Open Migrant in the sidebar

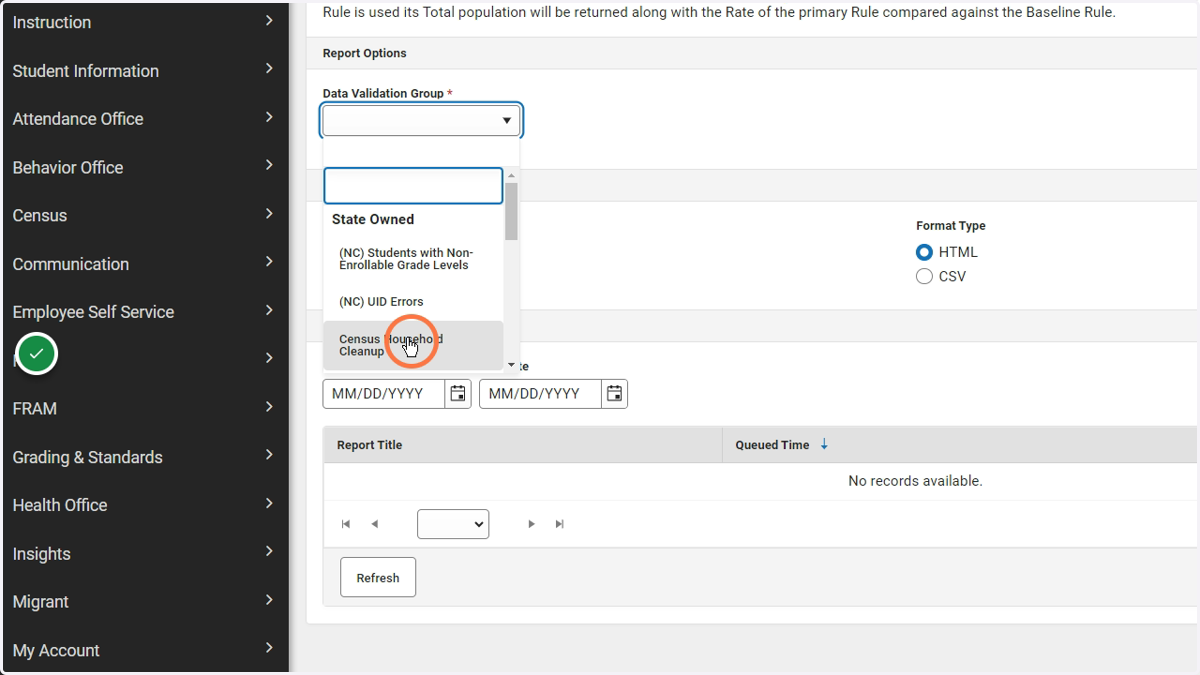[41, 602]
